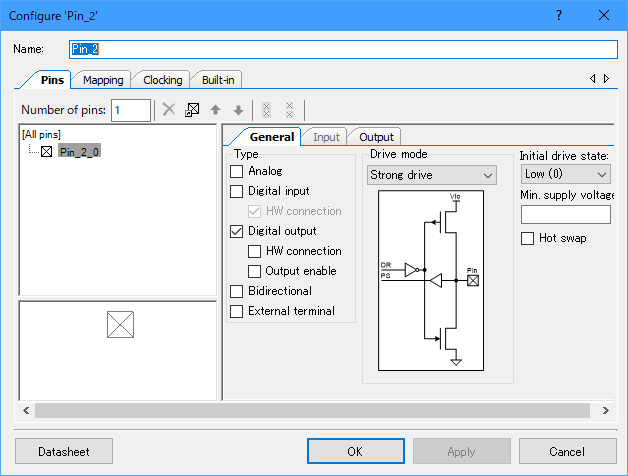The width and height of the screenshot is (628, 476).
Task: Open the Datasheet
Action: pos(64,451)
